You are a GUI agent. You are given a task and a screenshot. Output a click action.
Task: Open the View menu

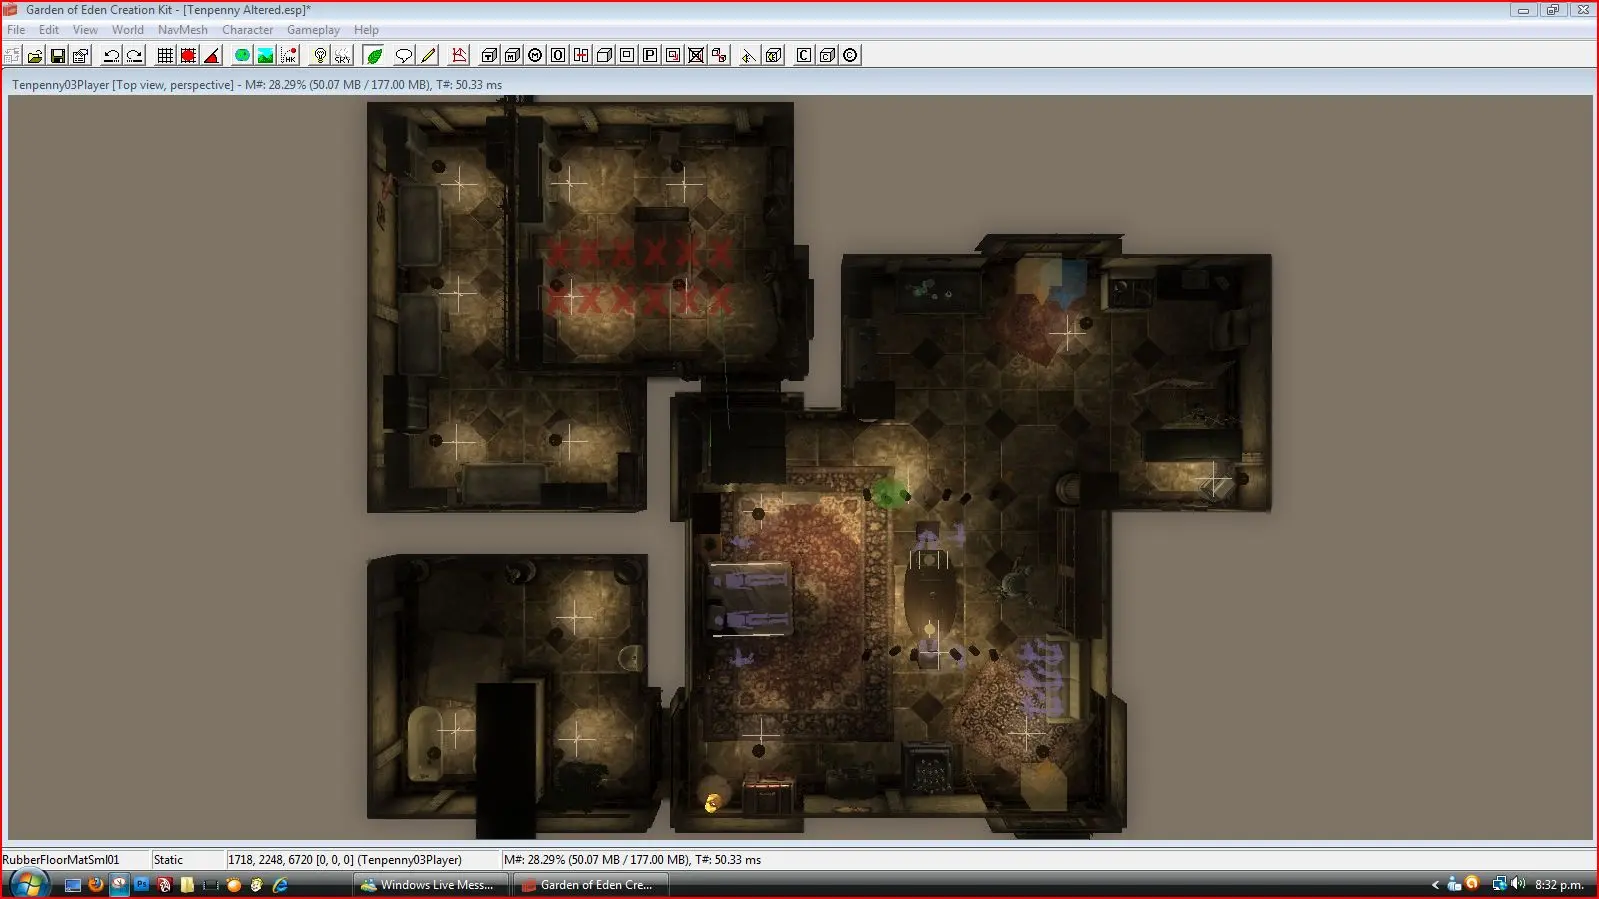(85, 30)
